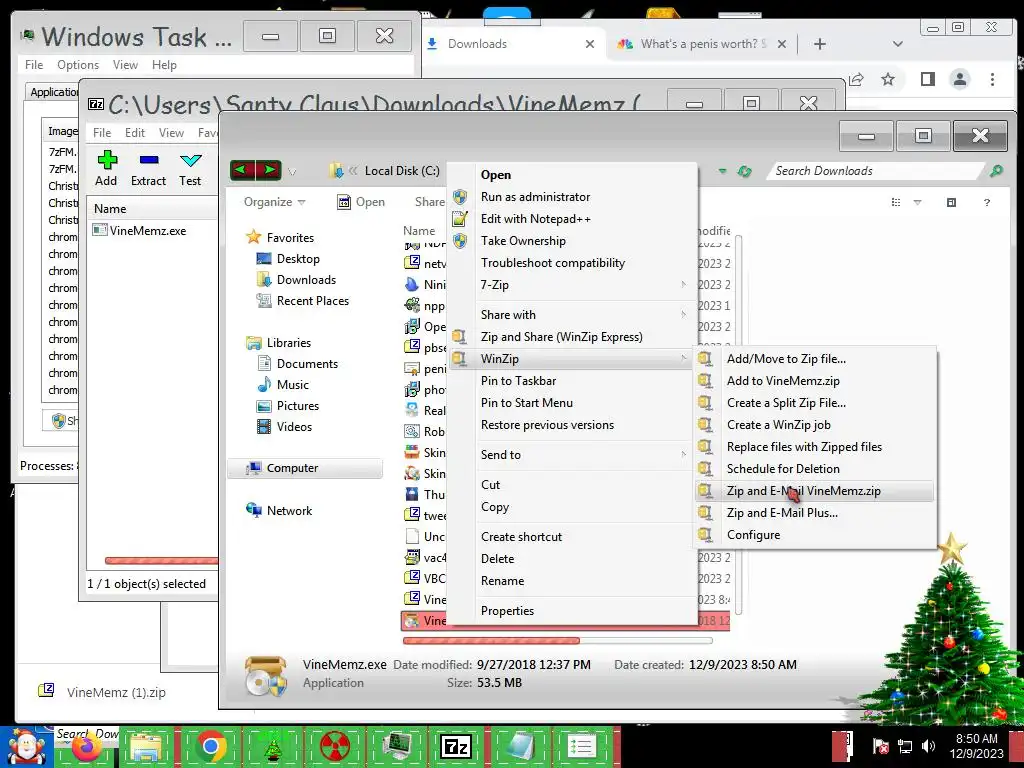1024x768 pixels.
Task: Click the Open button in Explorer toolbar
Action: point(360,202)
